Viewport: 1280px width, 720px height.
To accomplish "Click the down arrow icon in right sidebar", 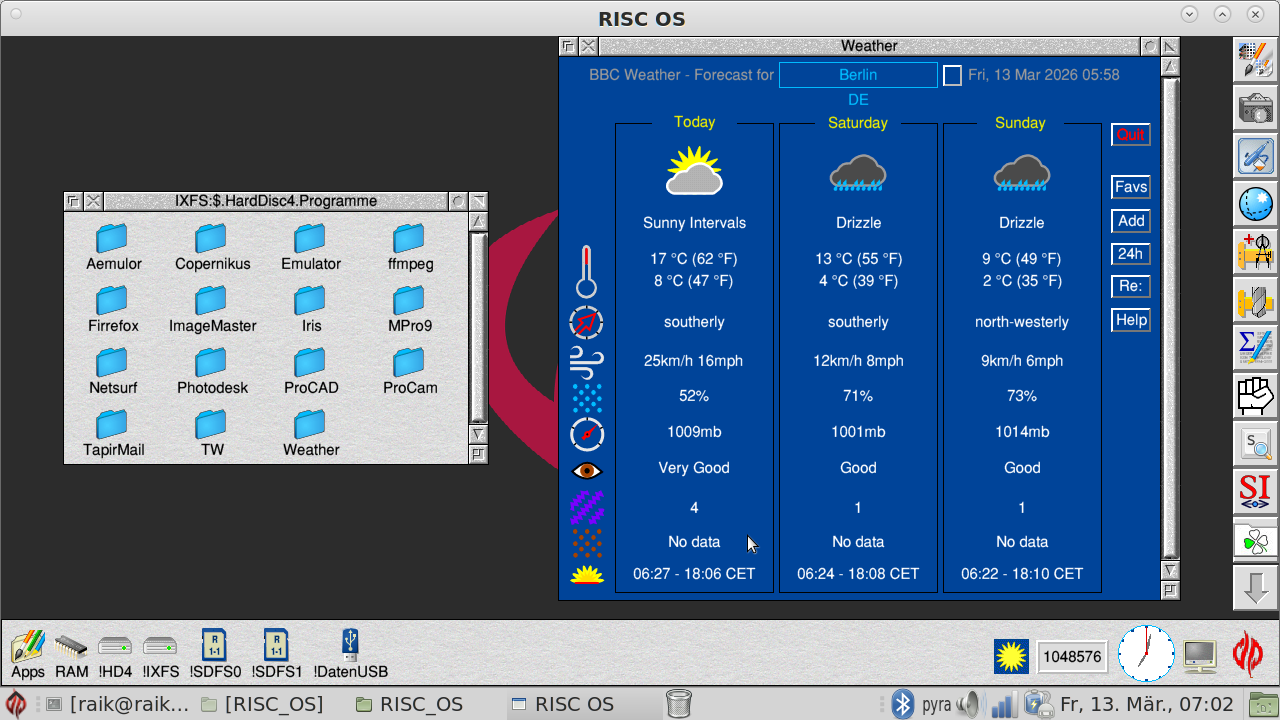I will 1254,588.
